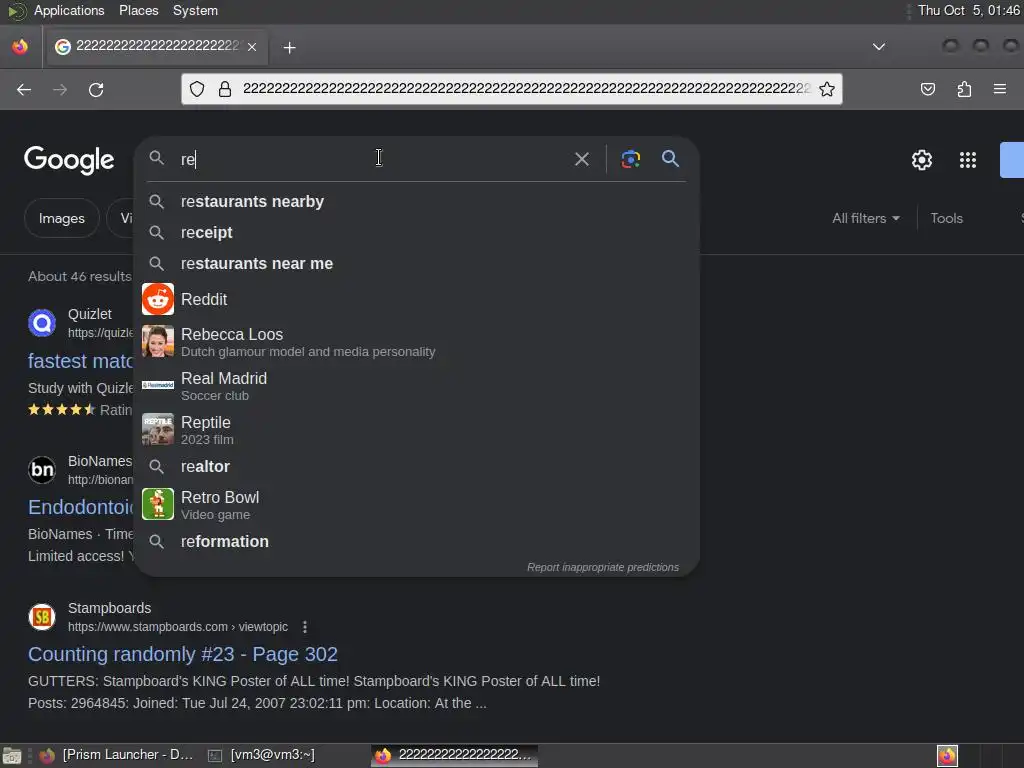Open the Save to Pocket icon
This screenshot has width=1024, height=768.
pyautogui.click(x=928, y=89)
